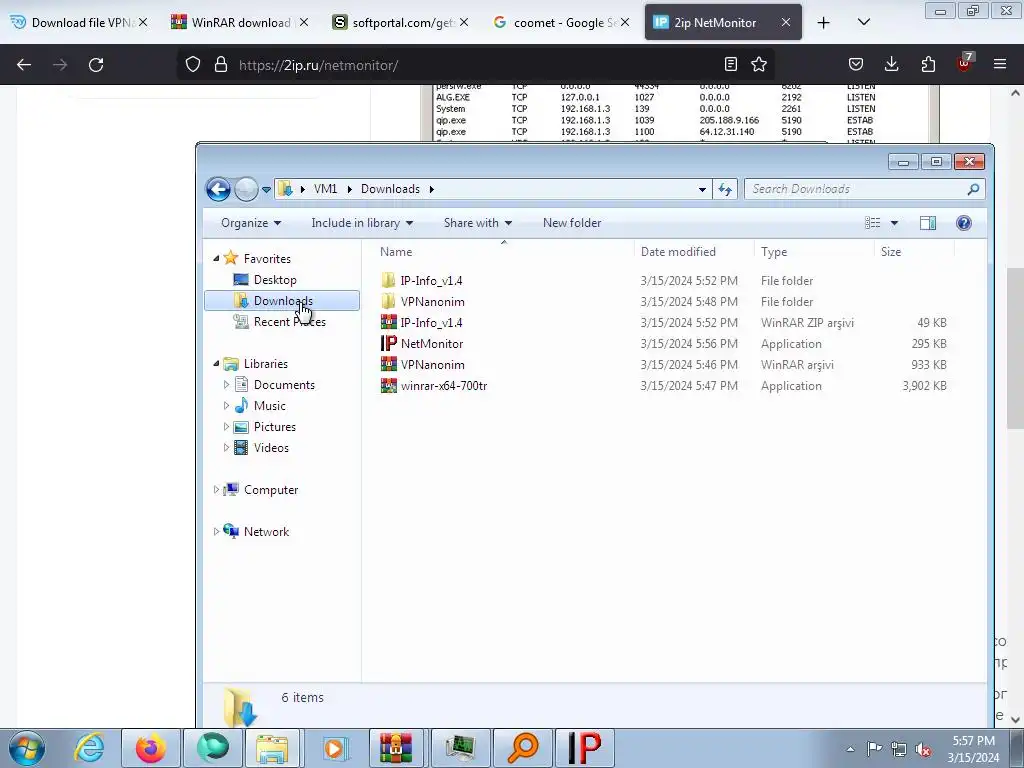Click VM1 in the Explorer breadcrumb

(x=325, y=189)
